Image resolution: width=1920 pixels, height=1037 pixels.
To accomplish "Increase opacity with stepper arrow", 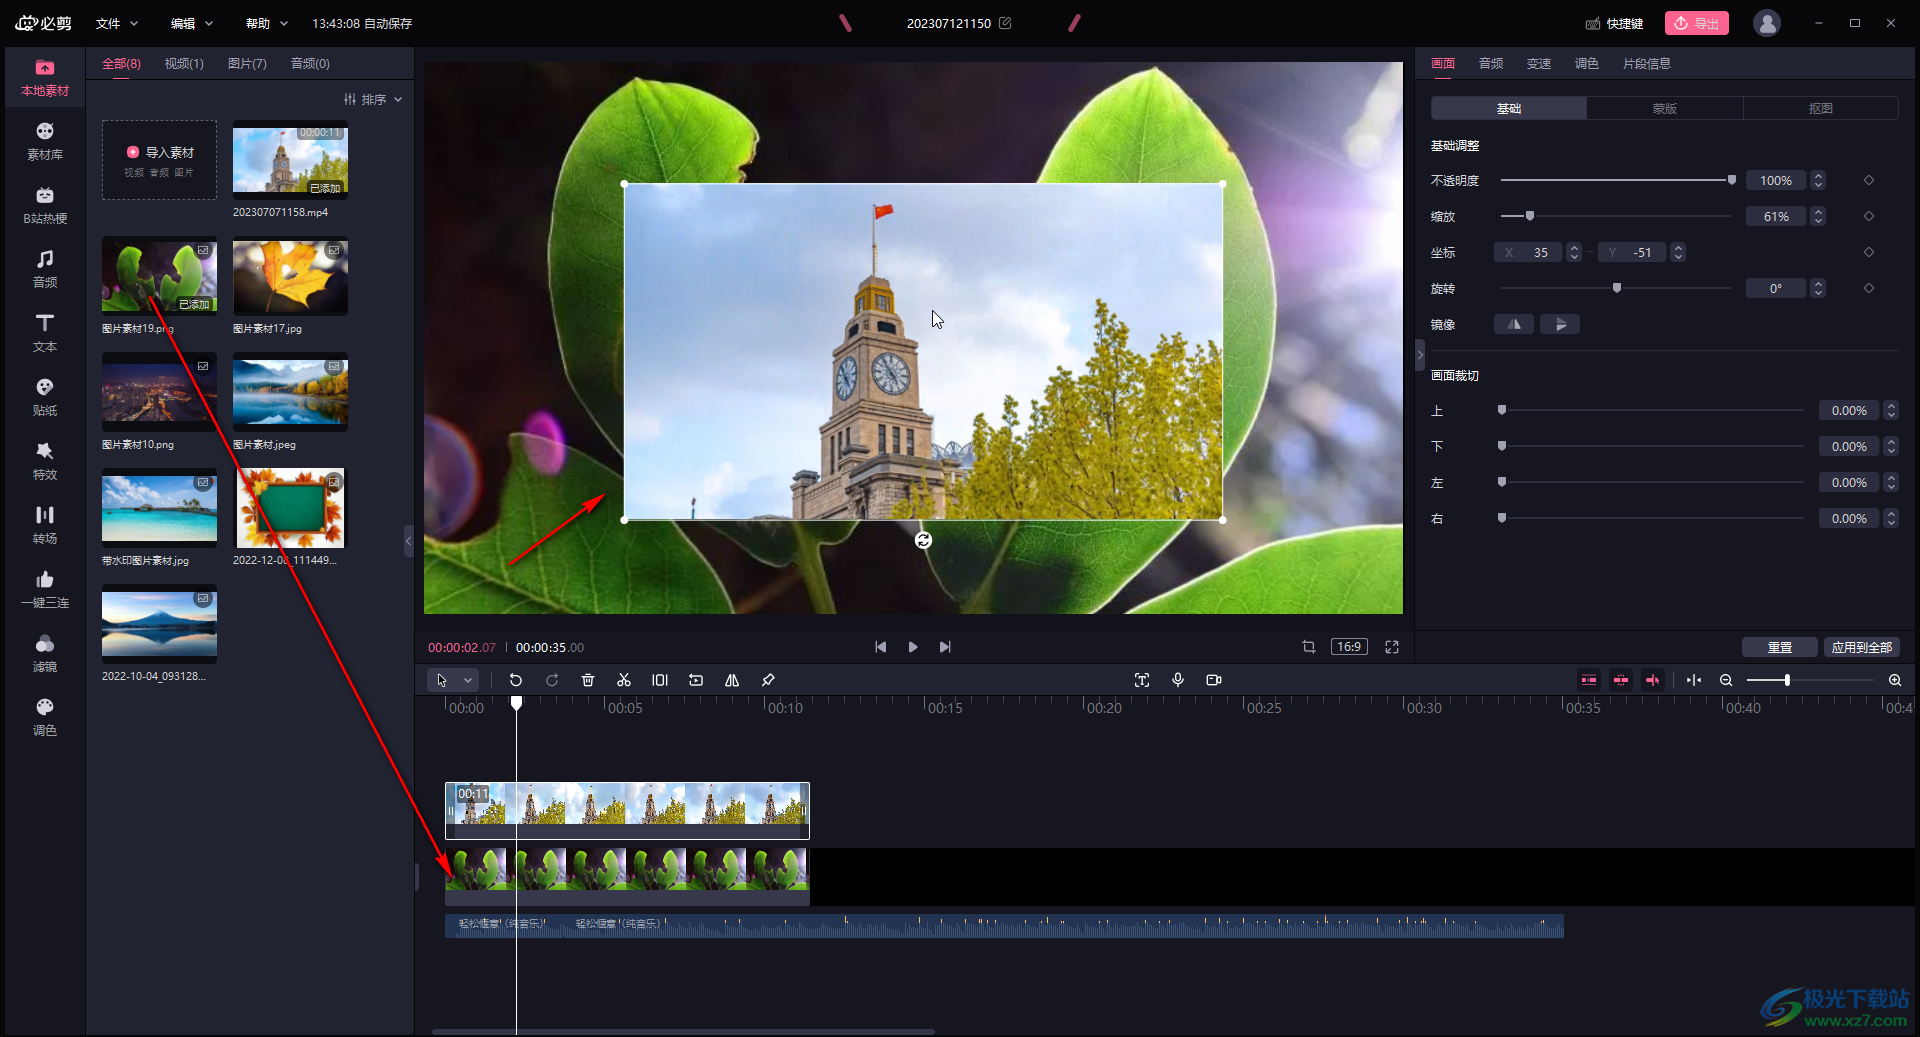I will pos(1819,176).
